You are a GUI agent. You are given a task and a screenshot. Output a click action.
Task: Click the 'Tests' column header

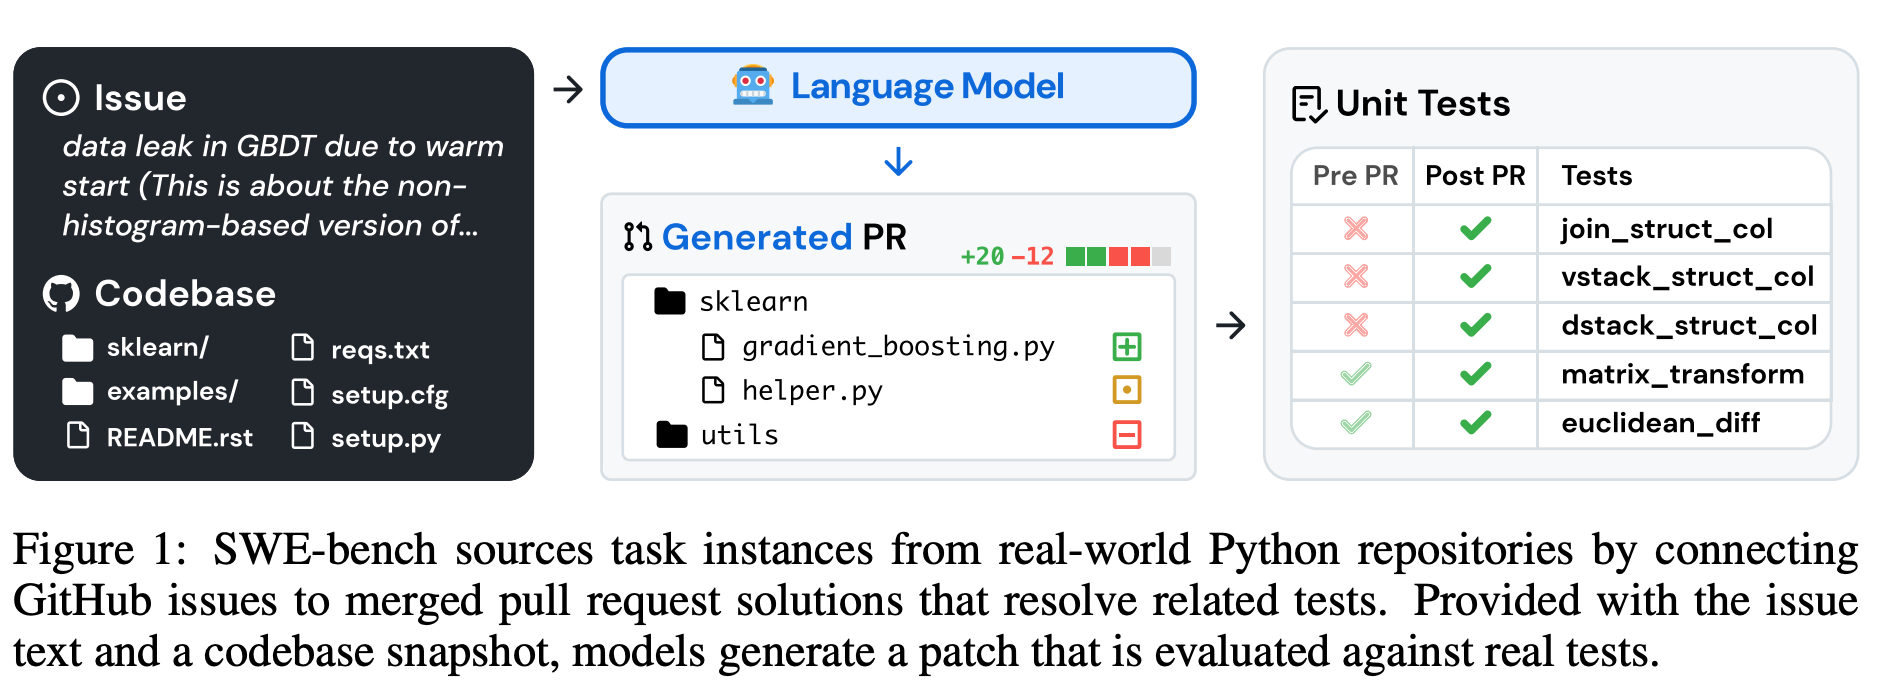1597,176
